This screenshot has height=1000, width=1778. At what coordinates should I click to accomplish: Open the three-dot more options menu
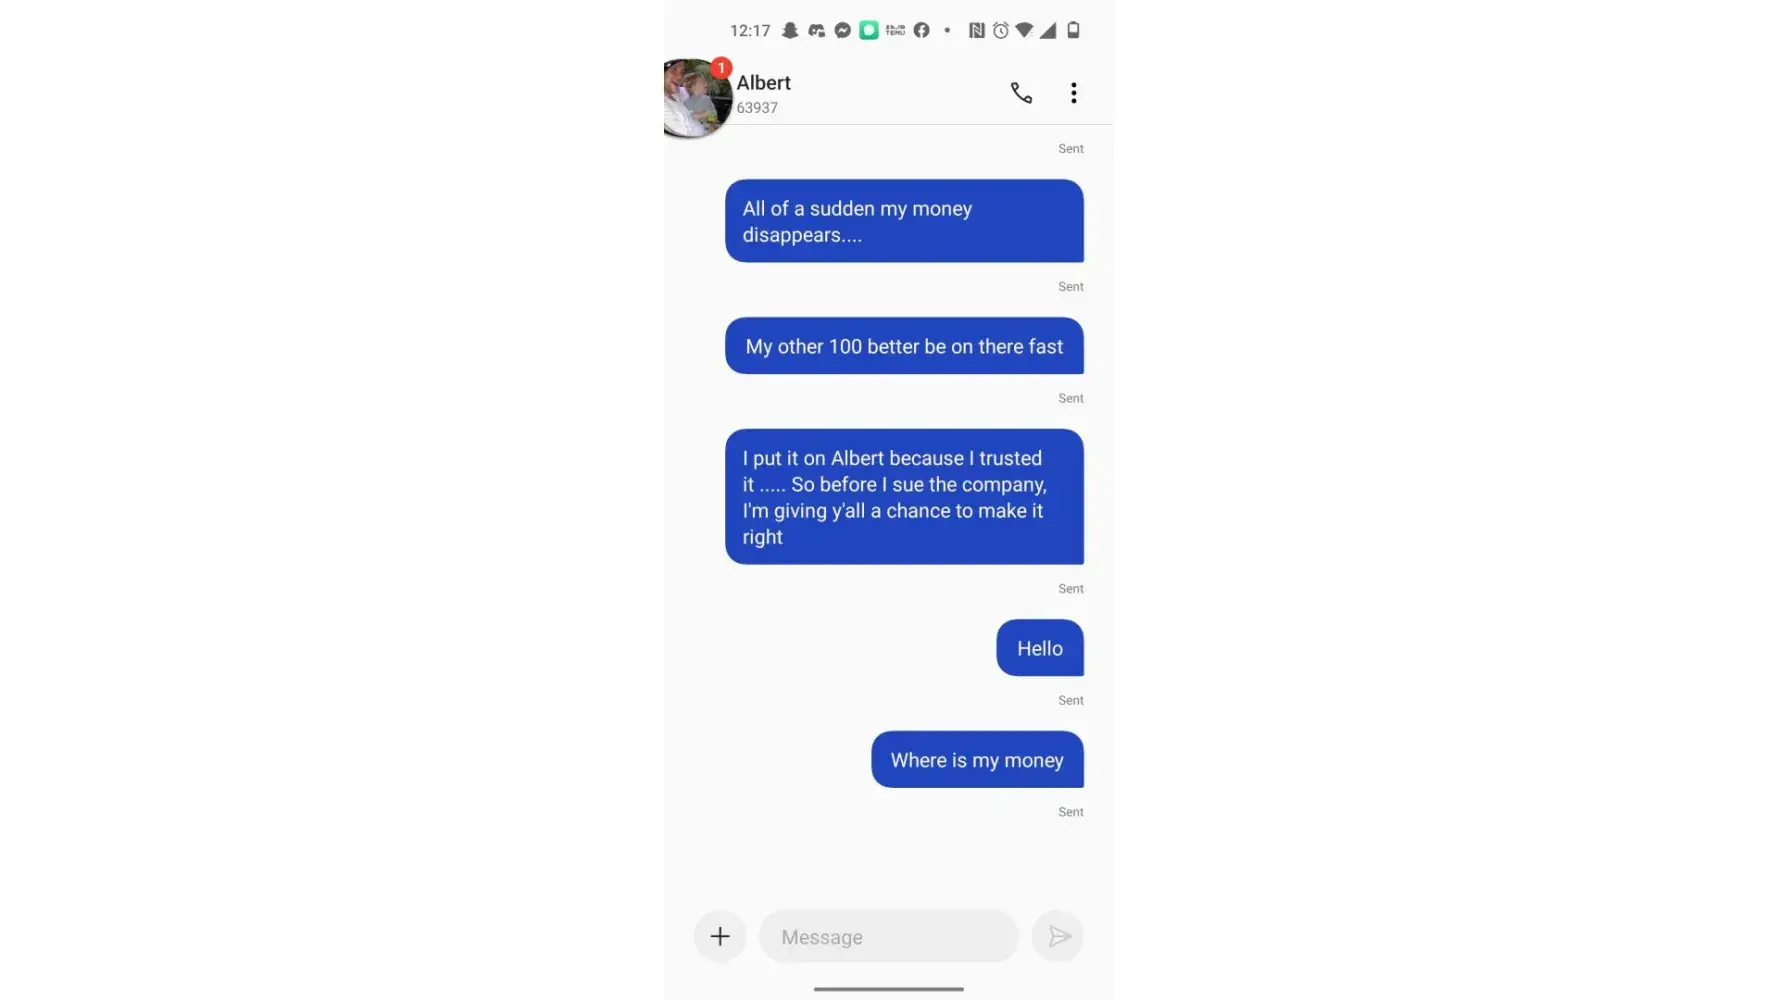coord(1074,93)
